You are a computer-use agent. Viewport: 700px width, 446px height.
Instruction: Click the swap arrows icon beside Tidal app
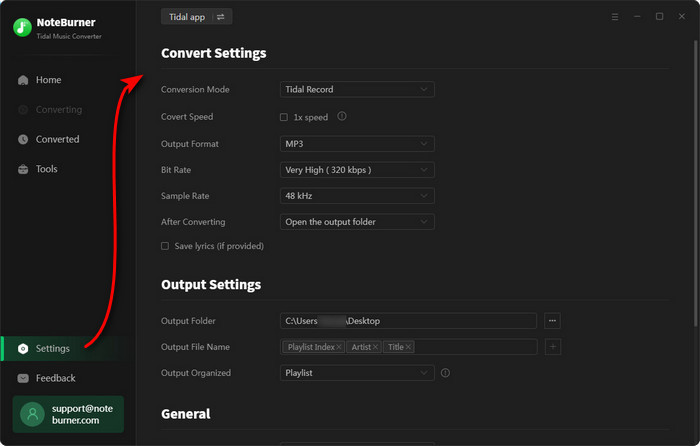pos(221,17)
